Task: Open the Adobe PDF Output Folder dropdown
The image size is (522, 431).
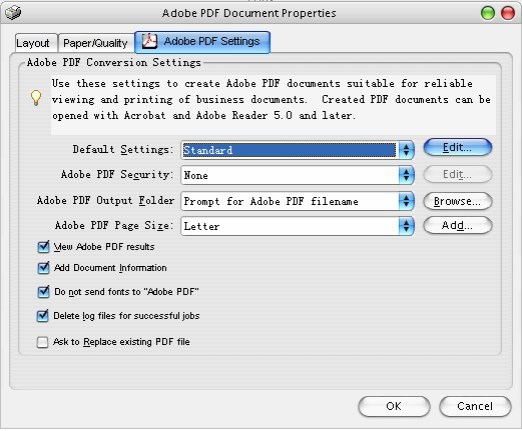Action: (406, 201)
